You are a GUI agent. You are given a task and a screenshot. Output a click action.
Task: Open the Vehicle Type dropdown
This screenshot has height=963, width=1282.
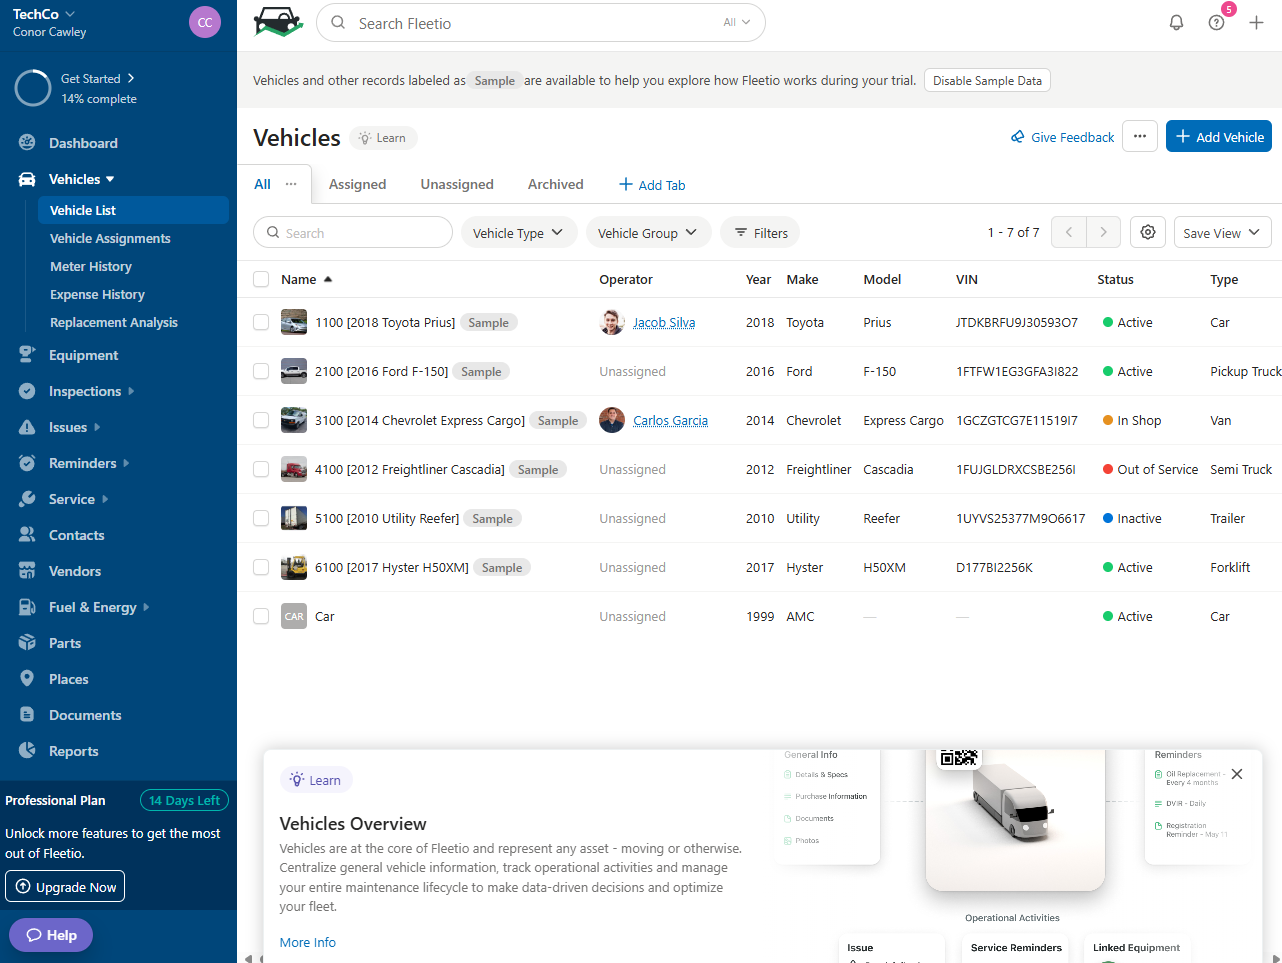click(519, 232)
